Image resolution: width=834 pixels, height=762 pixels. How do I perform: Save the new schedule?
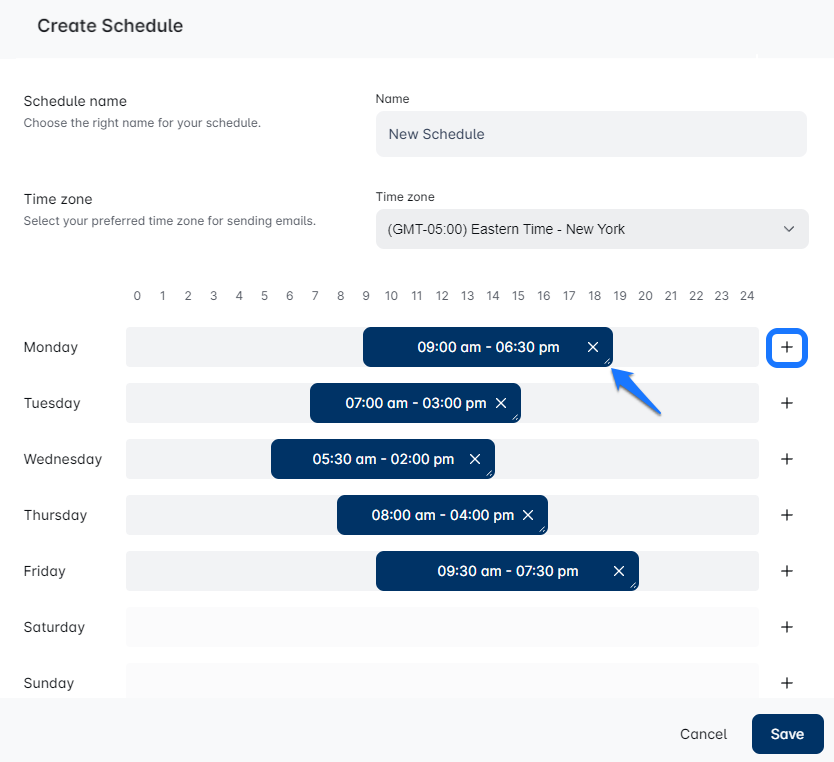[787, 734]
